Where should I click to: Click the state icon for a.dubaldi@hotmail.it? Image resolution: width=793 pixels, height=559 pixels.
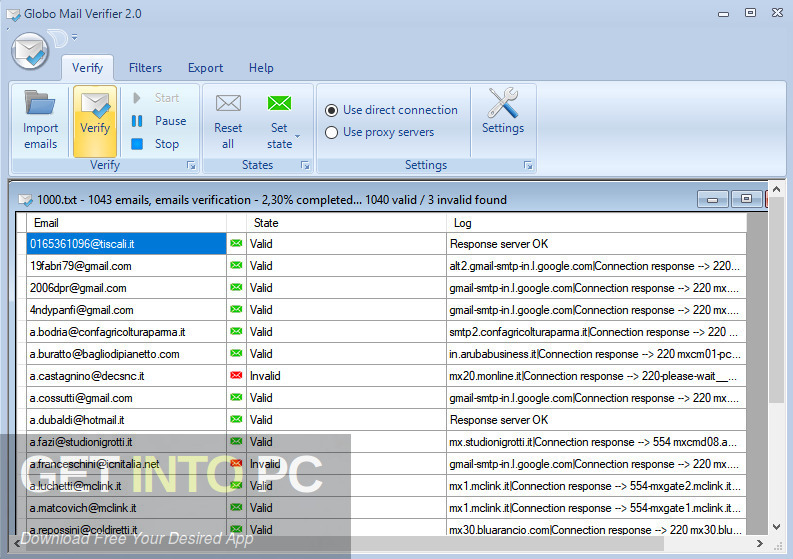tap(236, 419)
